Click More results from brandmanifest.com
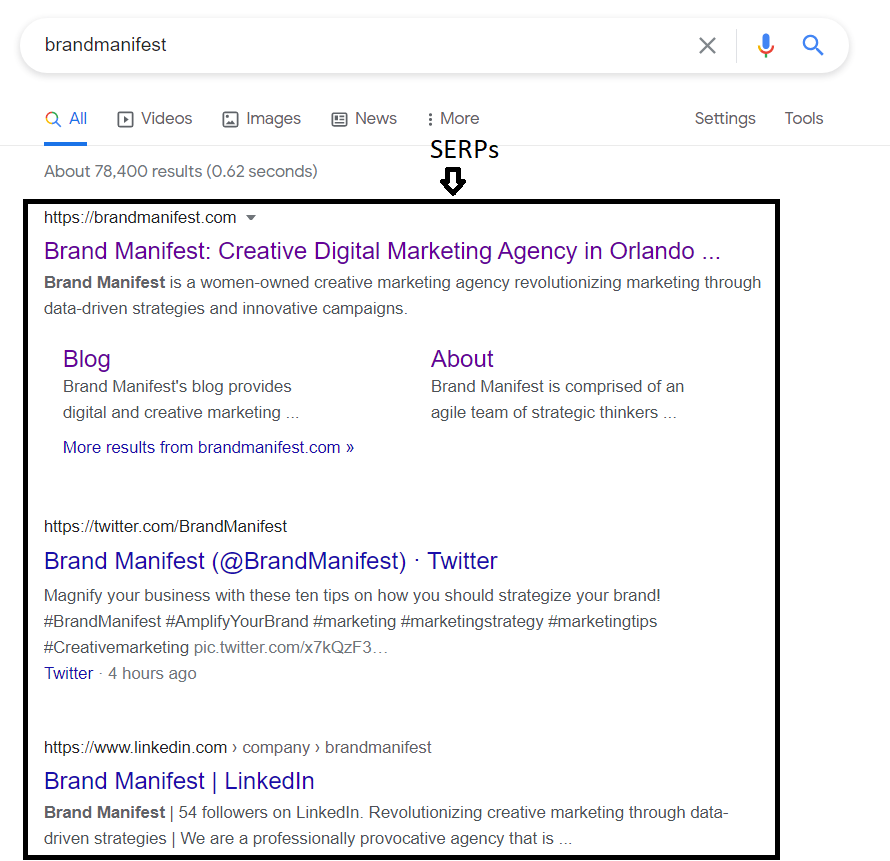Screen dimensions: 890x861 [208, 447]
